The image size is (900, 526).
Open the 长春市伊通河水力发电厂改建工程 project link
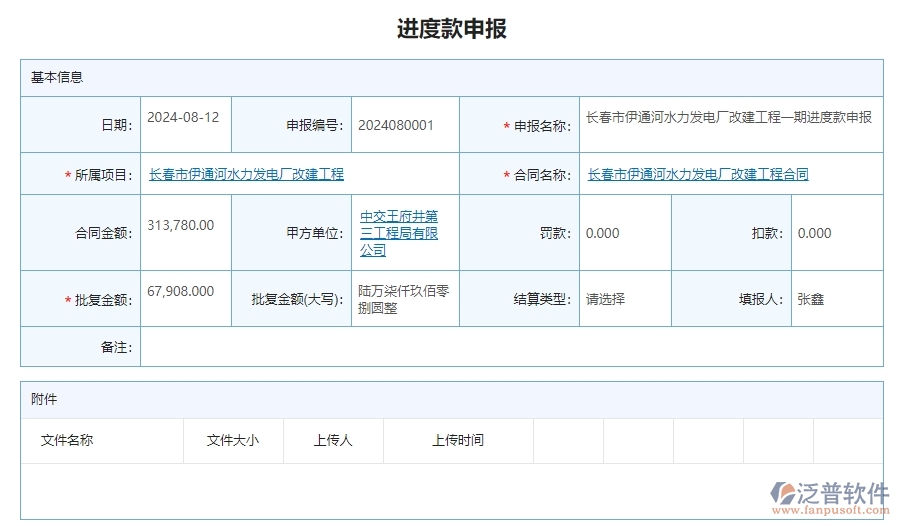point(246,174)
